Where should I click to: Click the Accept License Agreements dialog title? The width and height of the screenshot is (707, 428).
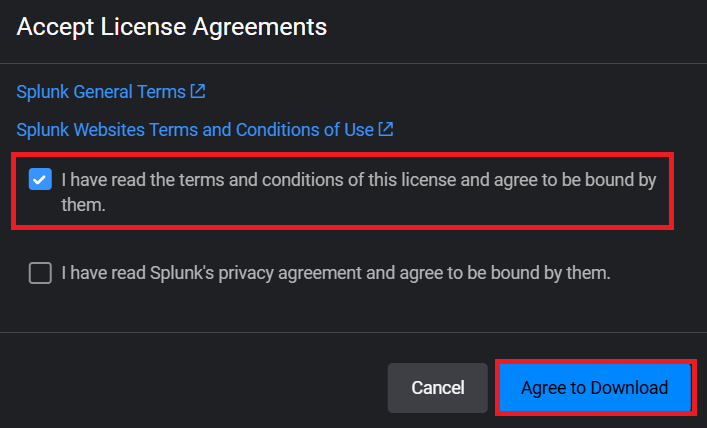tap(172, 27)
